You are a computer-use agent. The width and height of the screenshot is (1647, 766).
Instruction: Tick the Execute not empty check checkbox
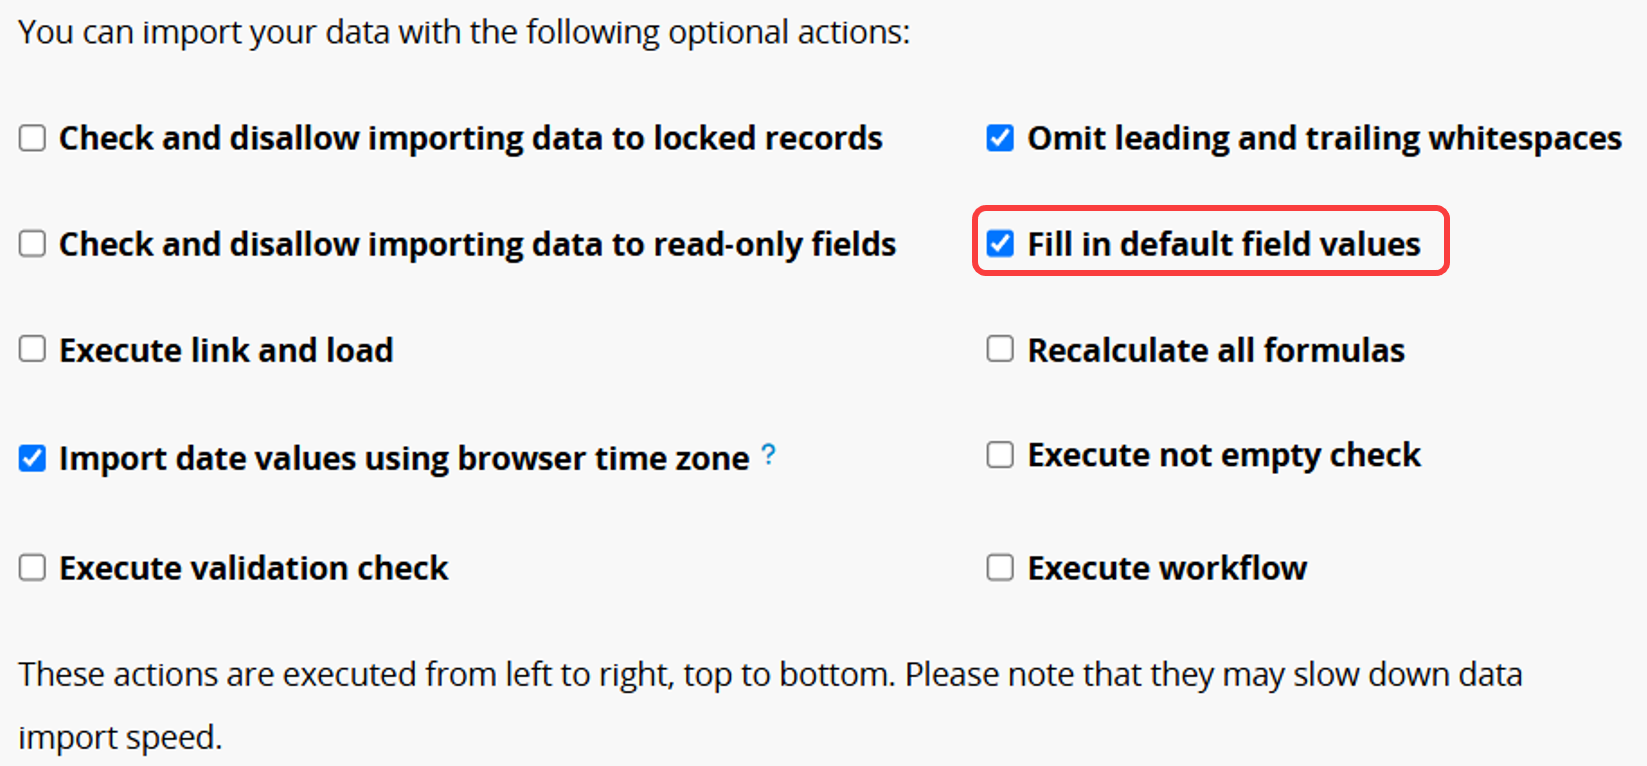(1000, 455)
